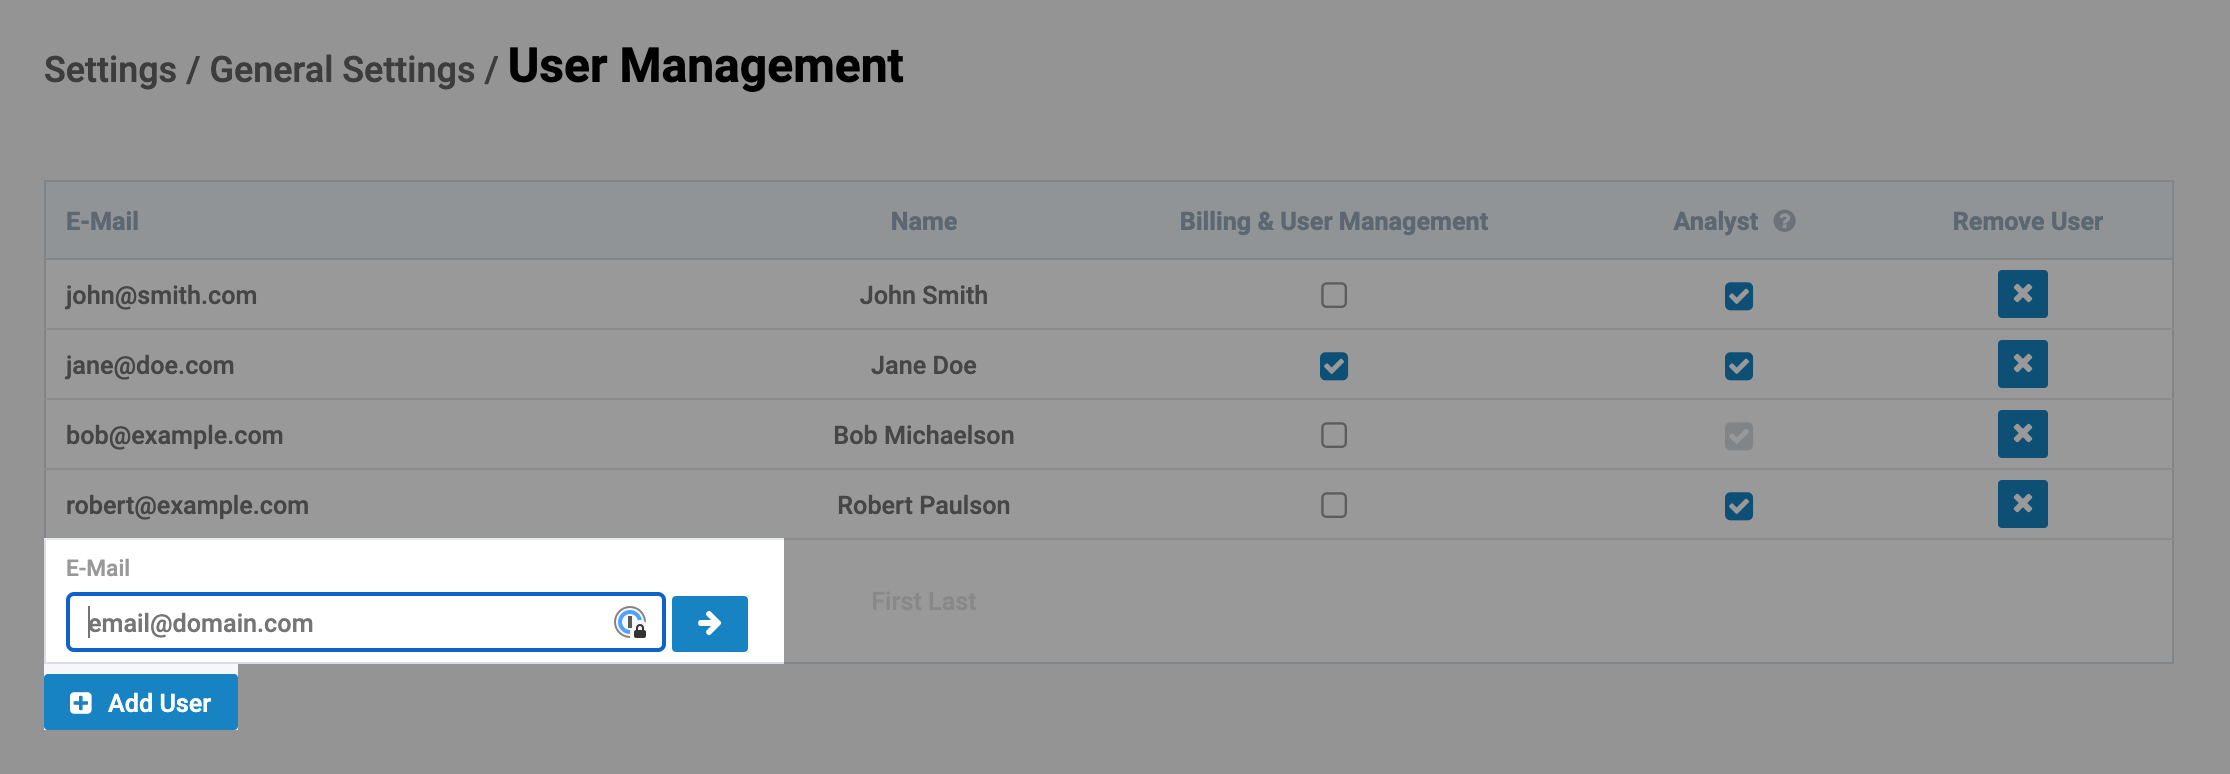Enable Billing & User Management for Robert Paulson
The width and height of the screenshot is (2230, 774).
[1334, 505]
